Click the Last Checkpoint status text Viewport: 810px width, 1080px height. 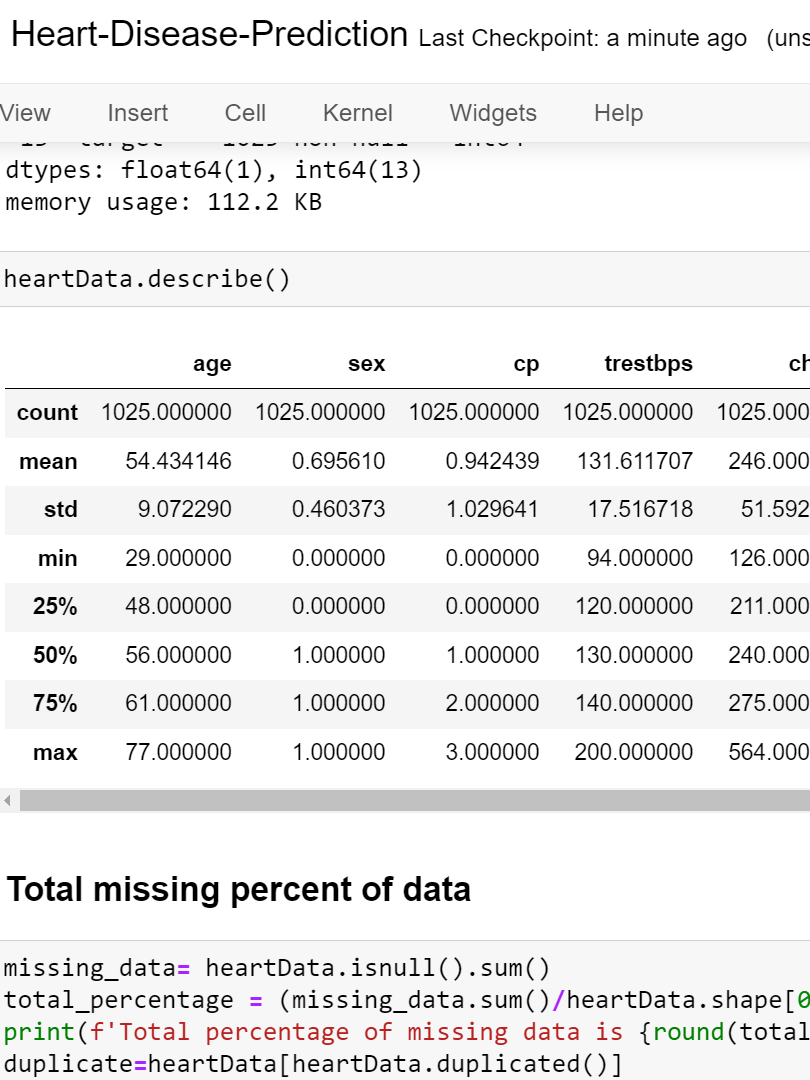[582, 39]
